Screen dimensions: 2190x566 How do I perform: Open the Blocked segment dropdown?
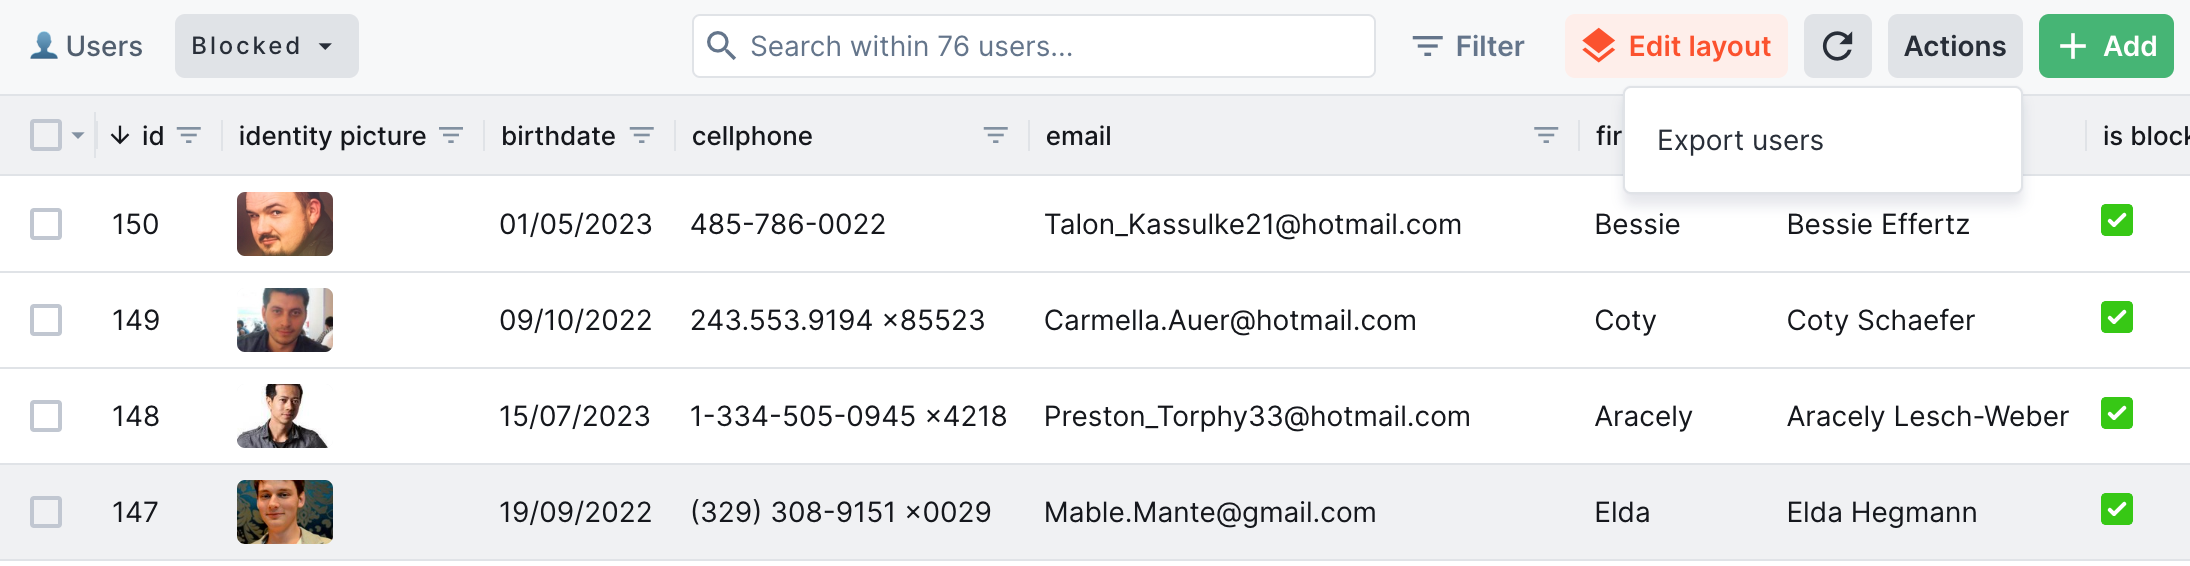click(x=266, y=46)
